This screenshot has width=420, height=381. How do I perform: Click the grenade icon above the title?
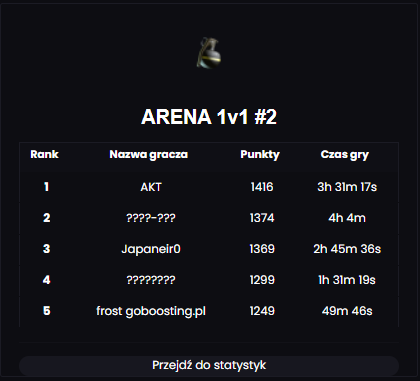point(209,53)
